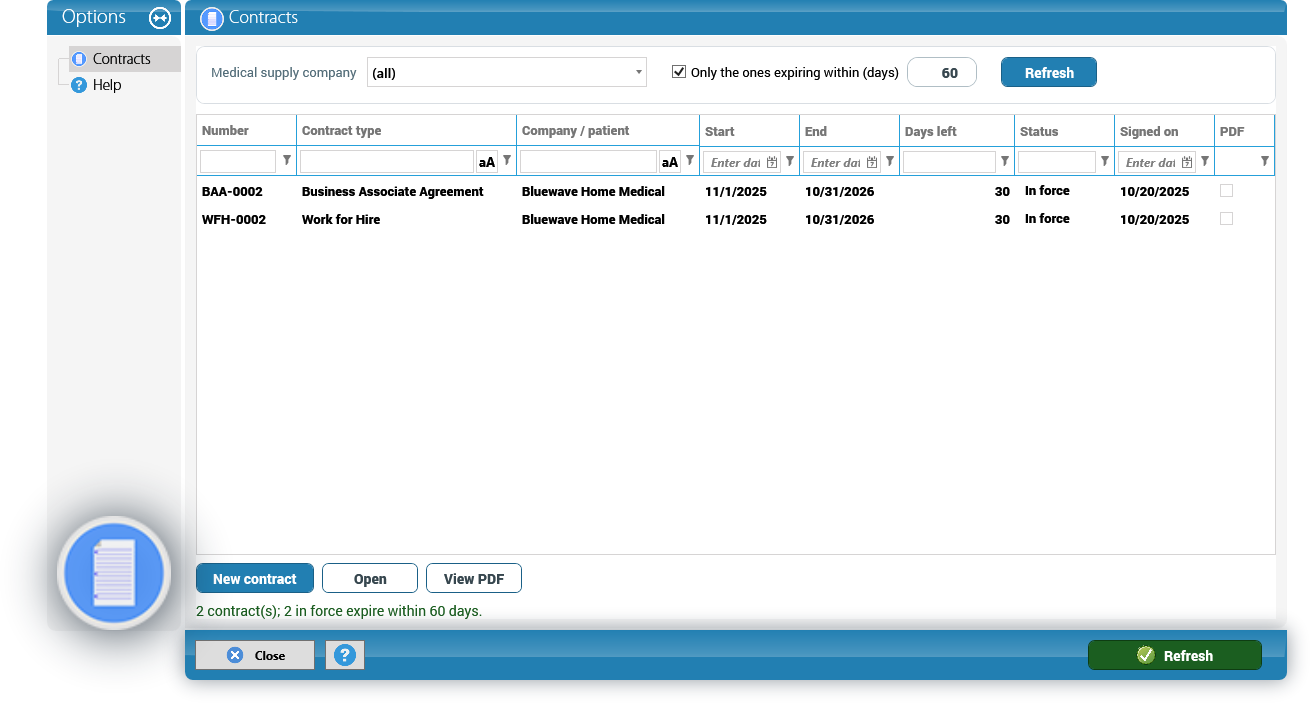1310x703 pixels.
Task: Select the BAA-0002 contract row
Action: click(735, 191)
